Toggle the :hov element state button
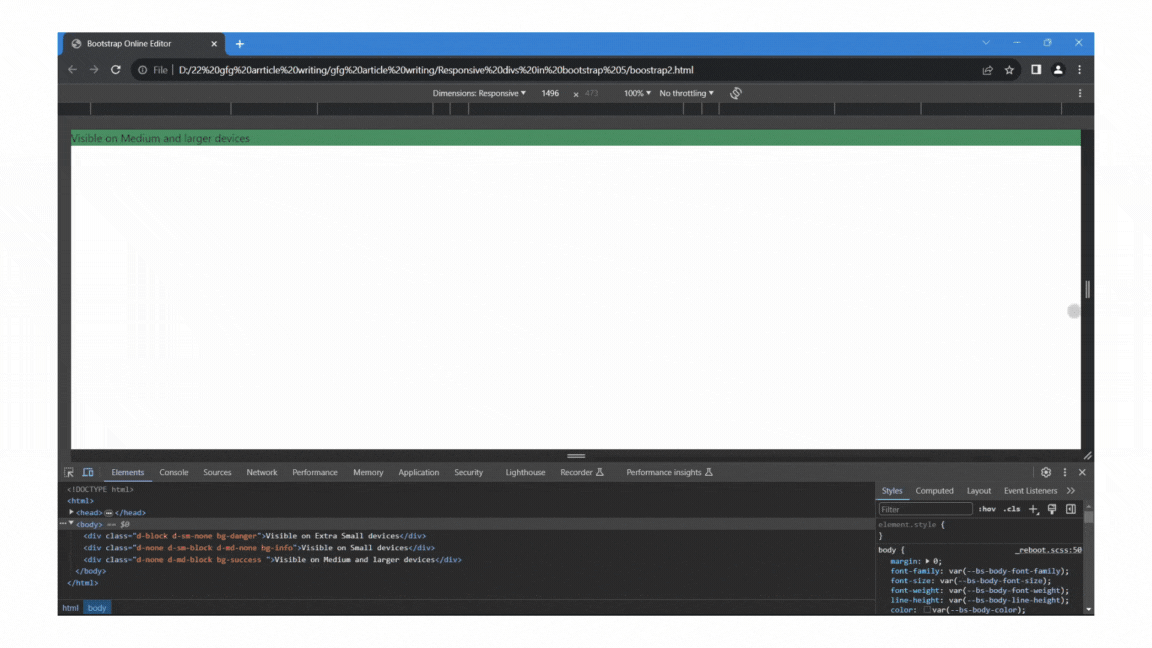This screenshot has width=1152, height=648. coord(987,509)
